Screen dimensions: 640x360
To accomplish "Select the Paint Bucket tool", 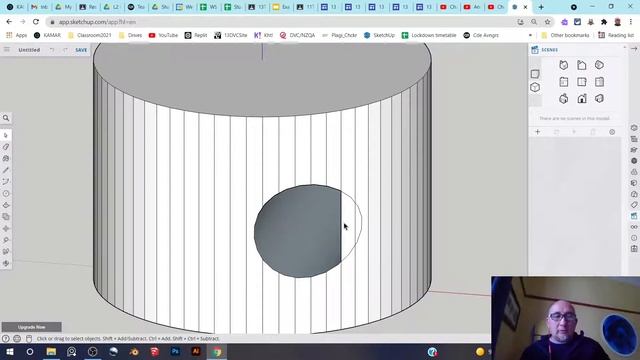I will point(6,158).
